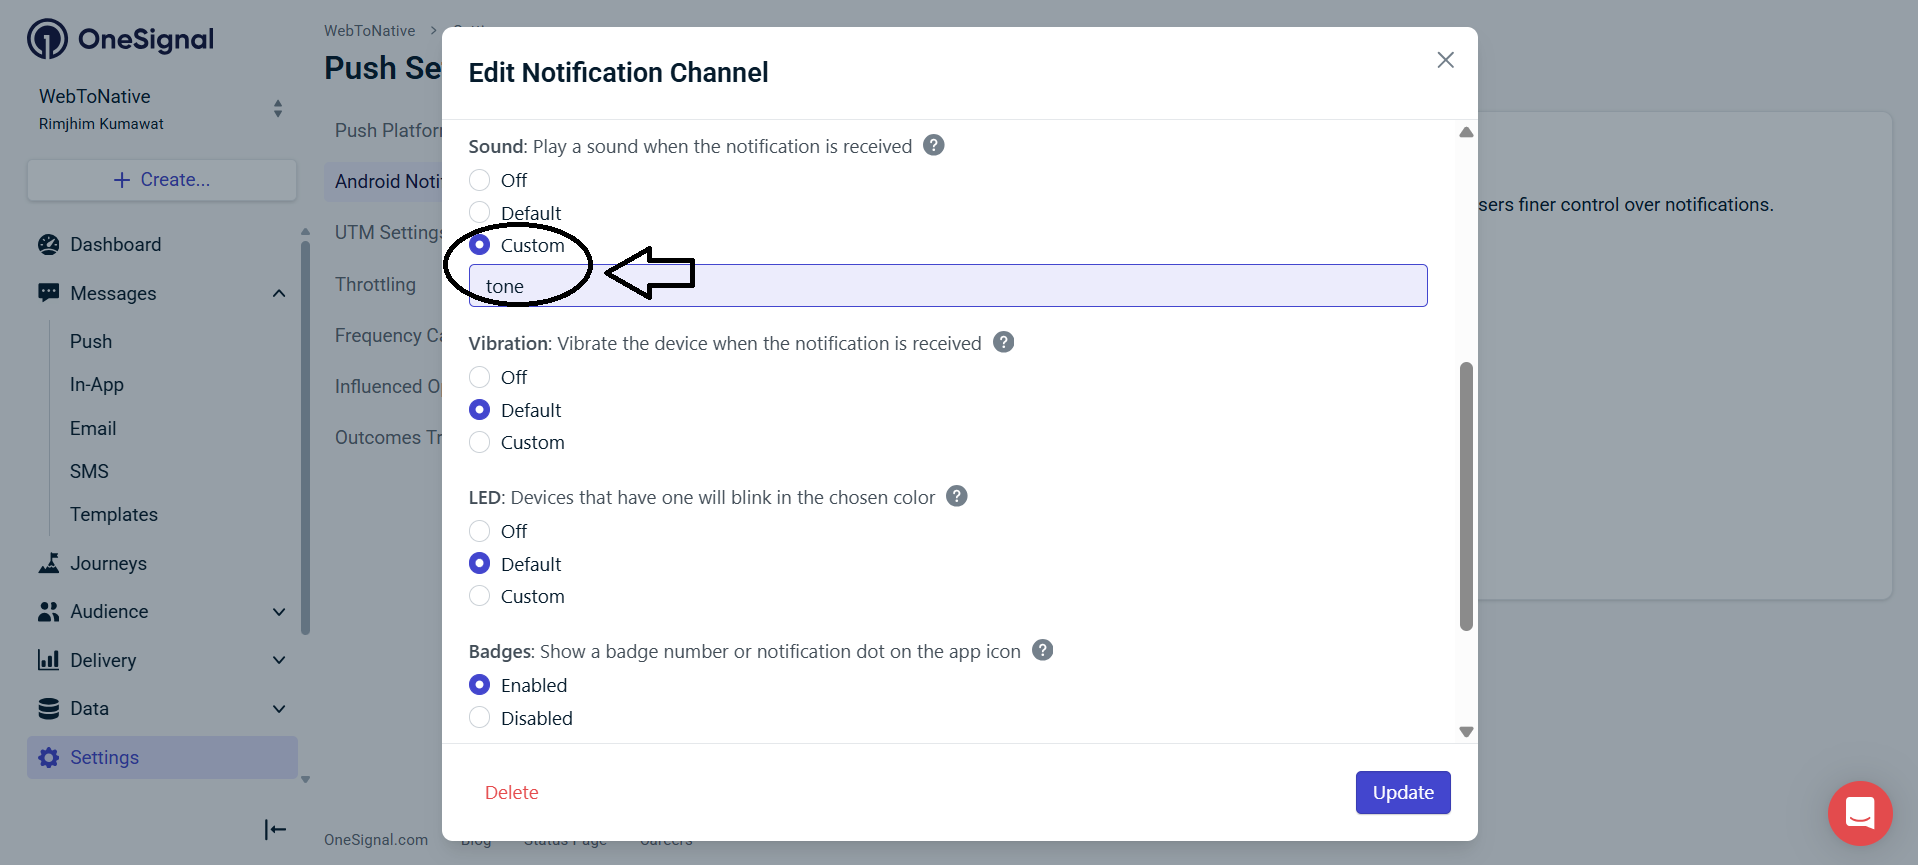The width and height of the screenshot is (1918, 865).
Task: Go to Templates under Messages
Action: pos(114,514)
